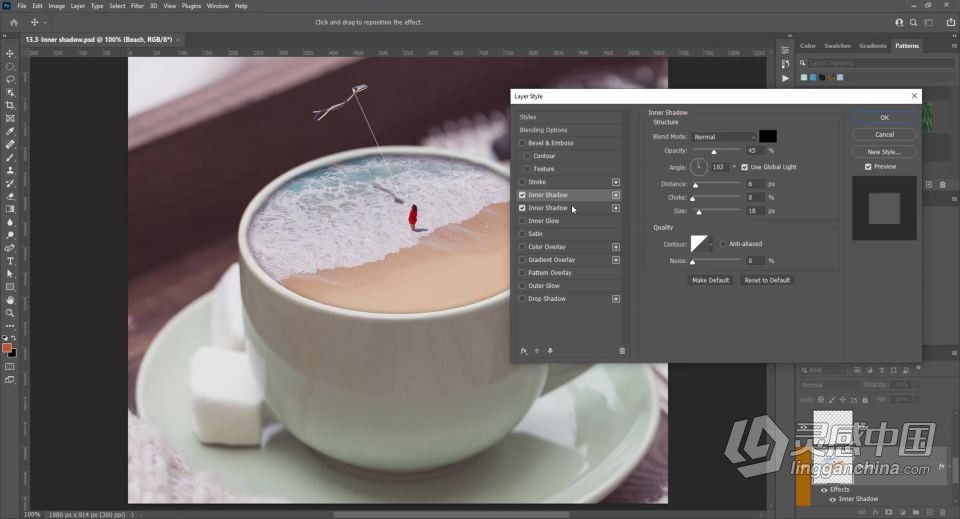
Task: Click the Home icon in options bar
Action: [x=13, y=23]
